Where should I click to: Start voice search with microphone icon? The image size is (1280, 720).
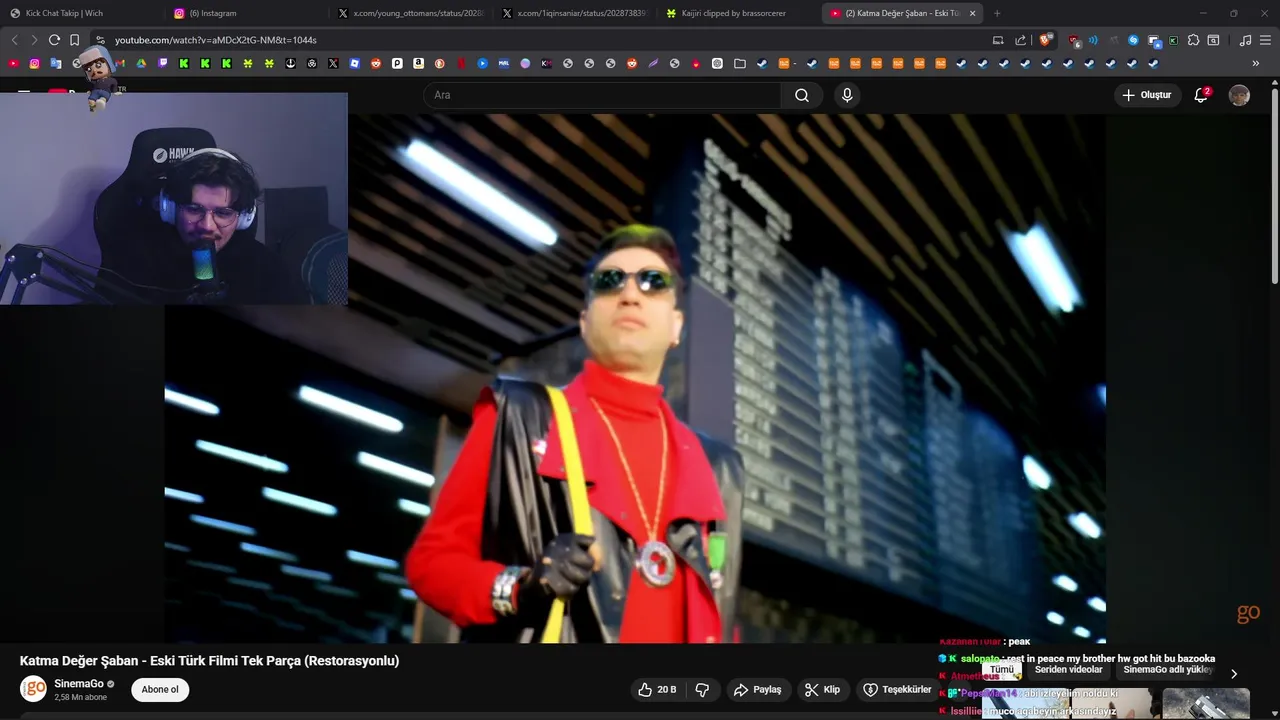[847, 95]
